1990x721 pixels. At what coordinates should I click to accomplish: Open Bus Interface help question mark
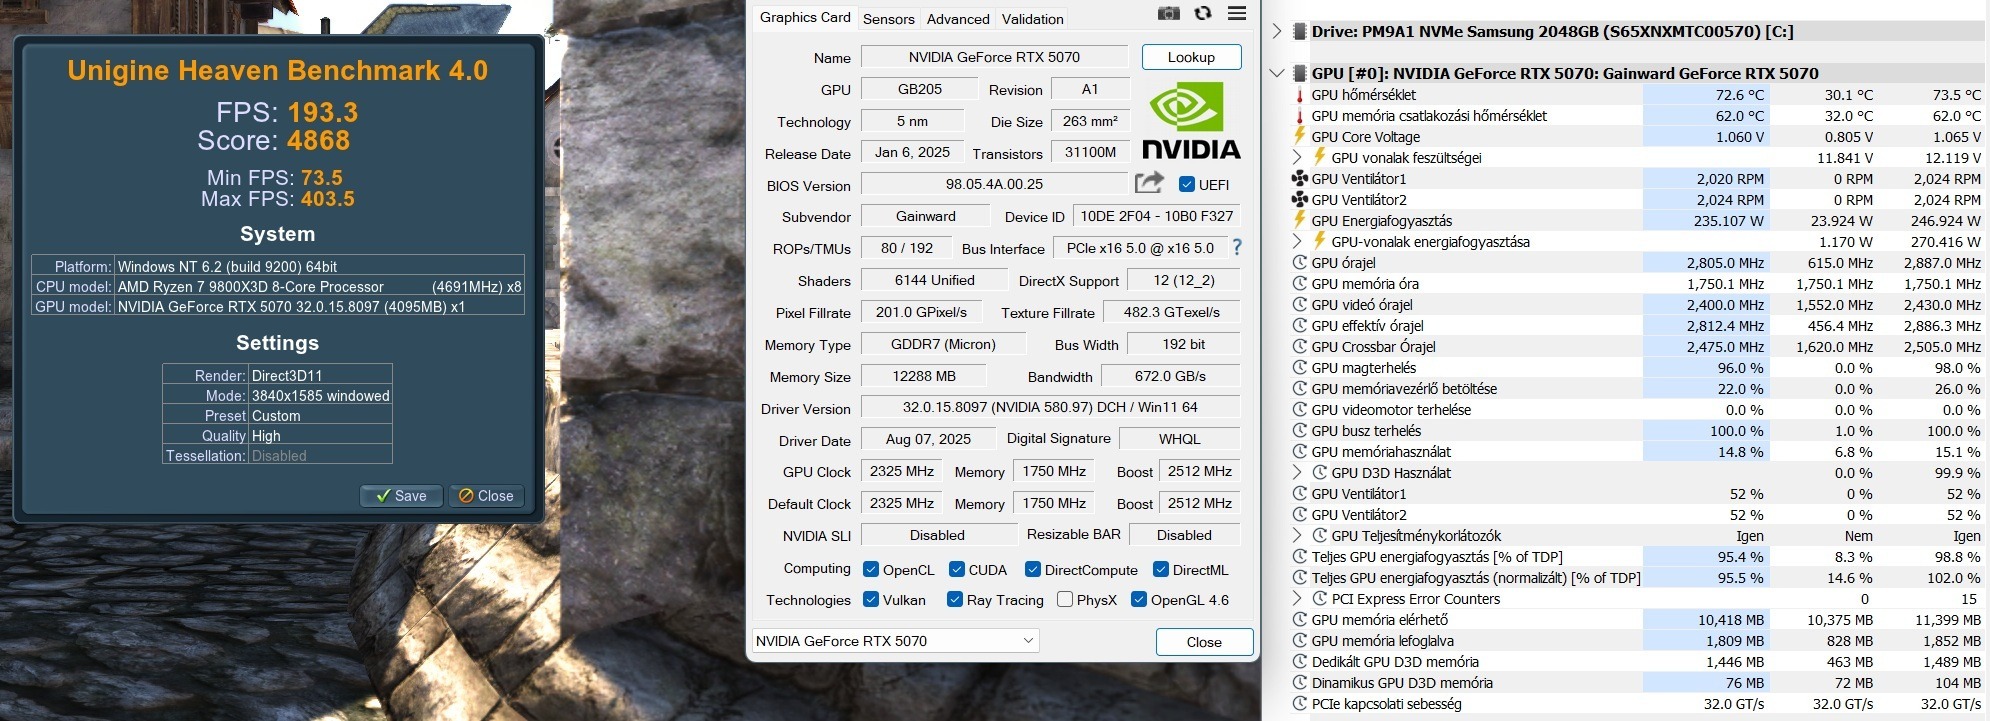1237,247
